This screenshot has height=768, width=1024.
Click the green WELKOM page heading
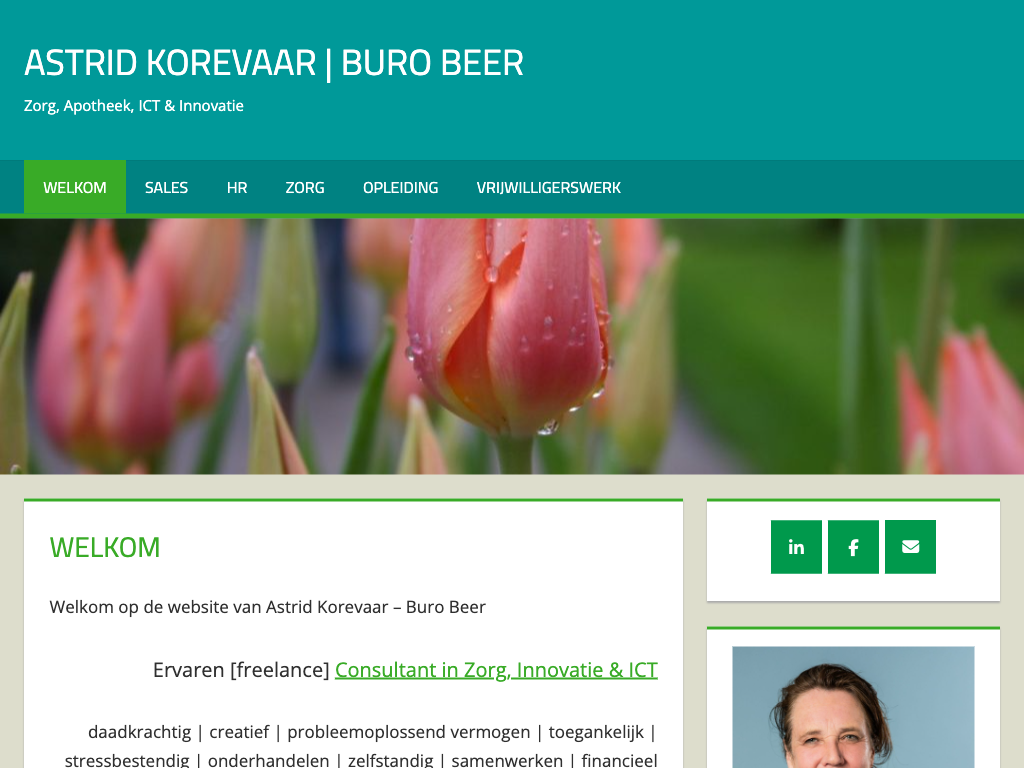pos(104,547)
